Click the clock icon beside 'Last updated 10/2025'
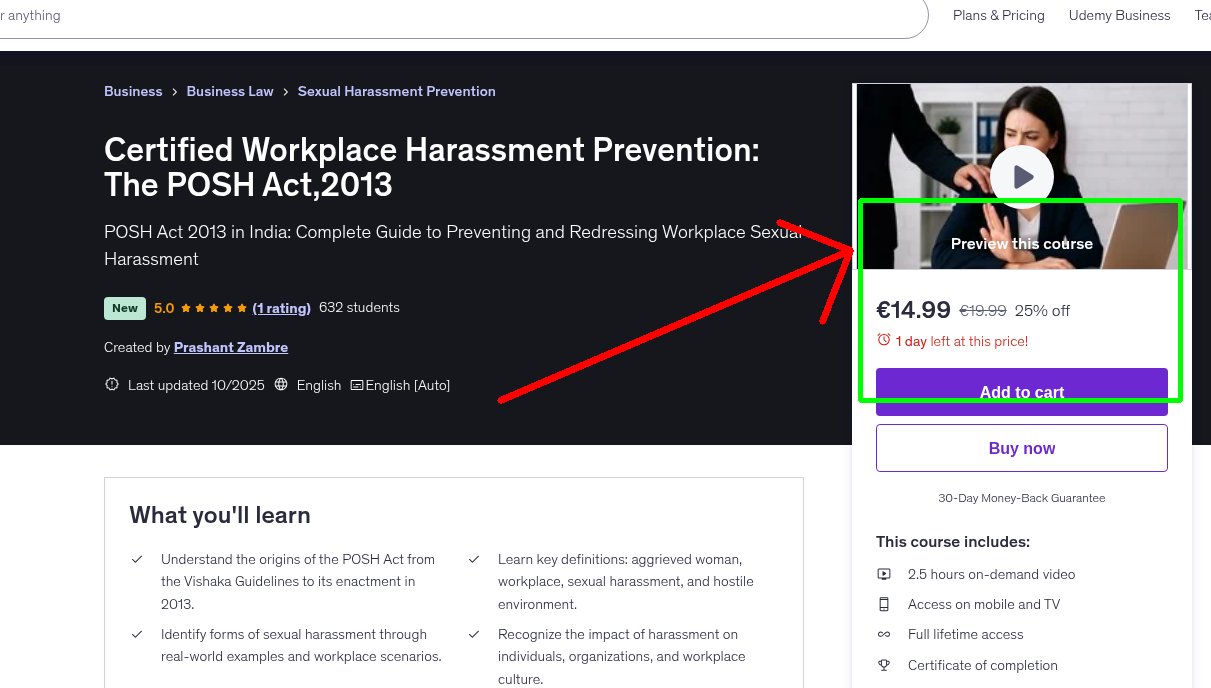The image size is (1211, 688). [x=111, y=384]
